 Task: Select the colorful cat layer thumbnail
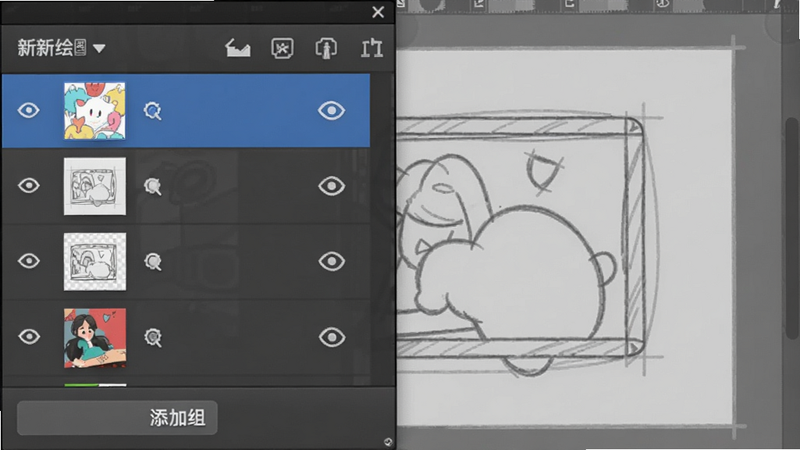(95, 111)
